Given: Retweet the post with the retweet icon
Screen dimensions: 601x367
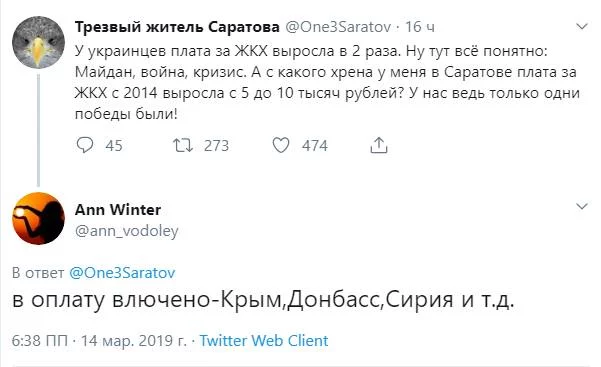Looking at the screenshot, I should coord(183,145).
